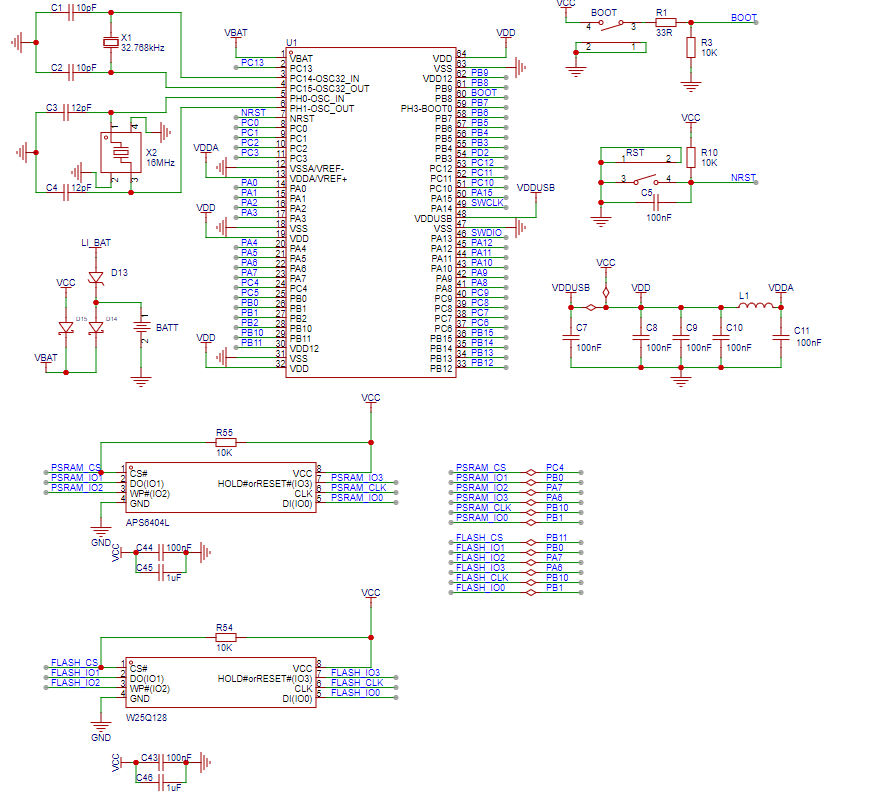Image resolution: width=891 pixels, height=792 pixels.
Task: Select the VBAT power flag near C1
Action: point(234,34)
